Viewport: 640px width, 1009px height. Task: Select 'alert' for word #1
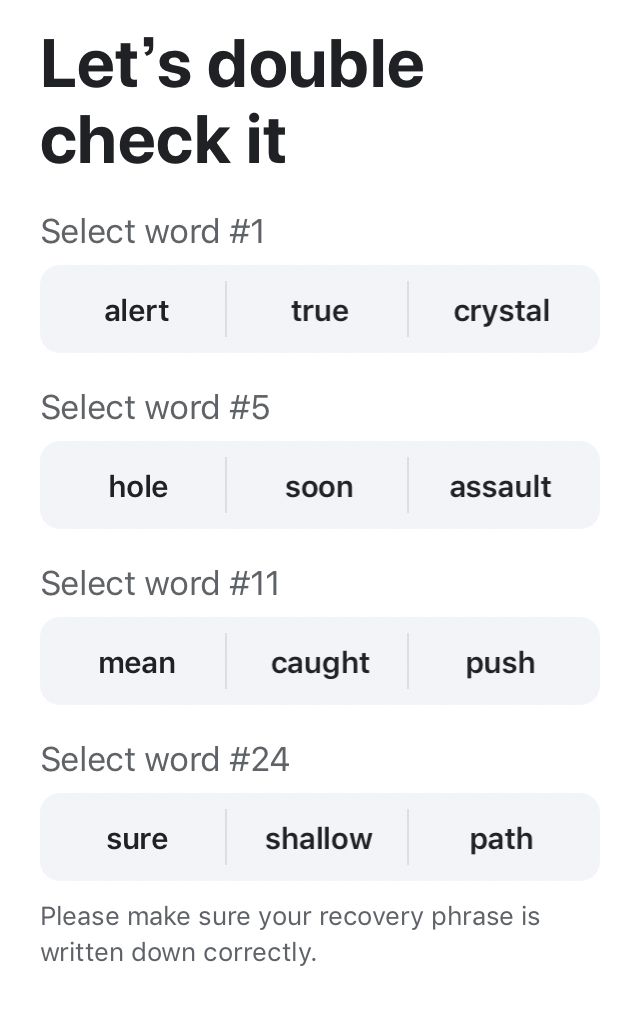[137, 310]
